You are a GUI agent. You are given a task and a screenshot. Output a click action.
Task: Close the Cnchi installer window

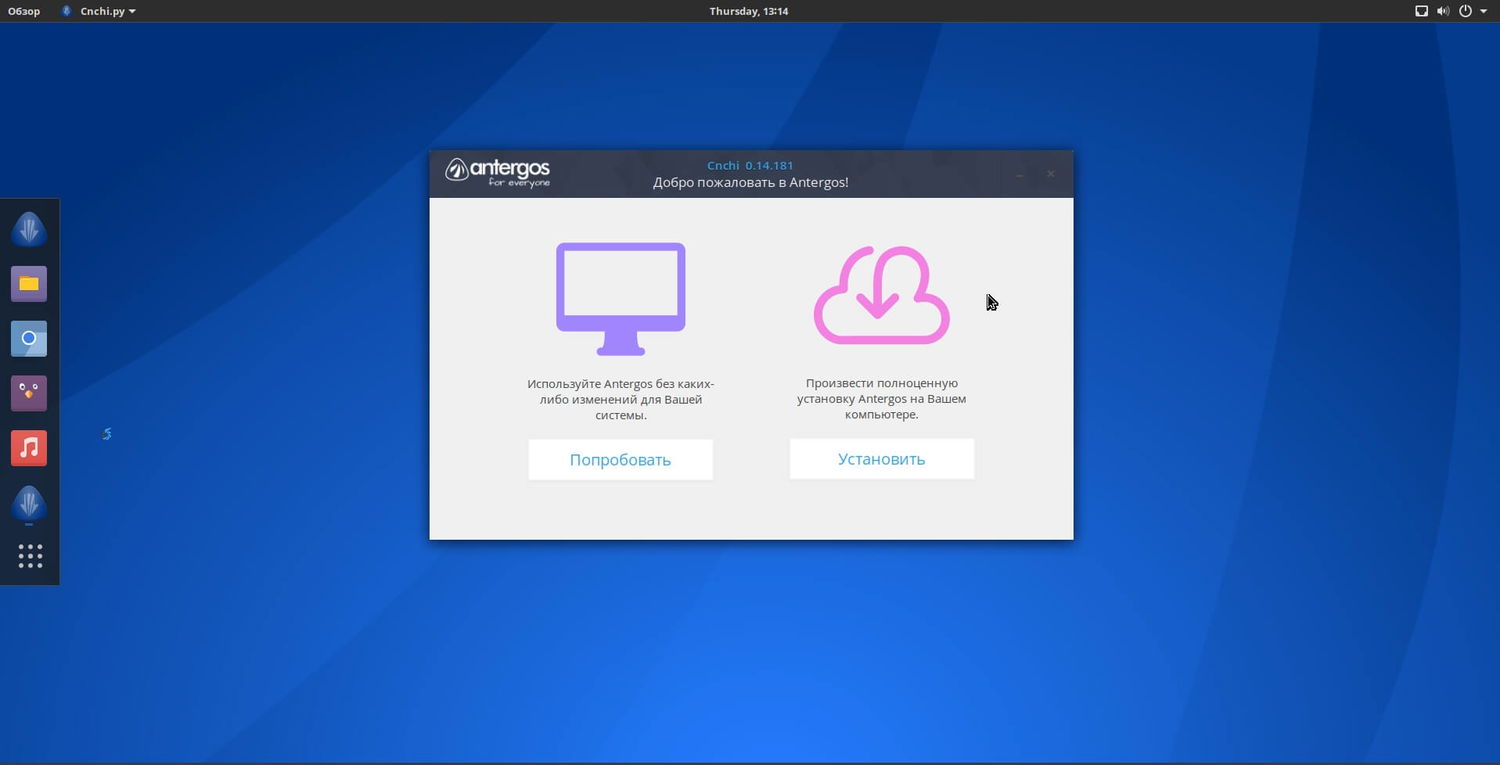[1050, 174]
